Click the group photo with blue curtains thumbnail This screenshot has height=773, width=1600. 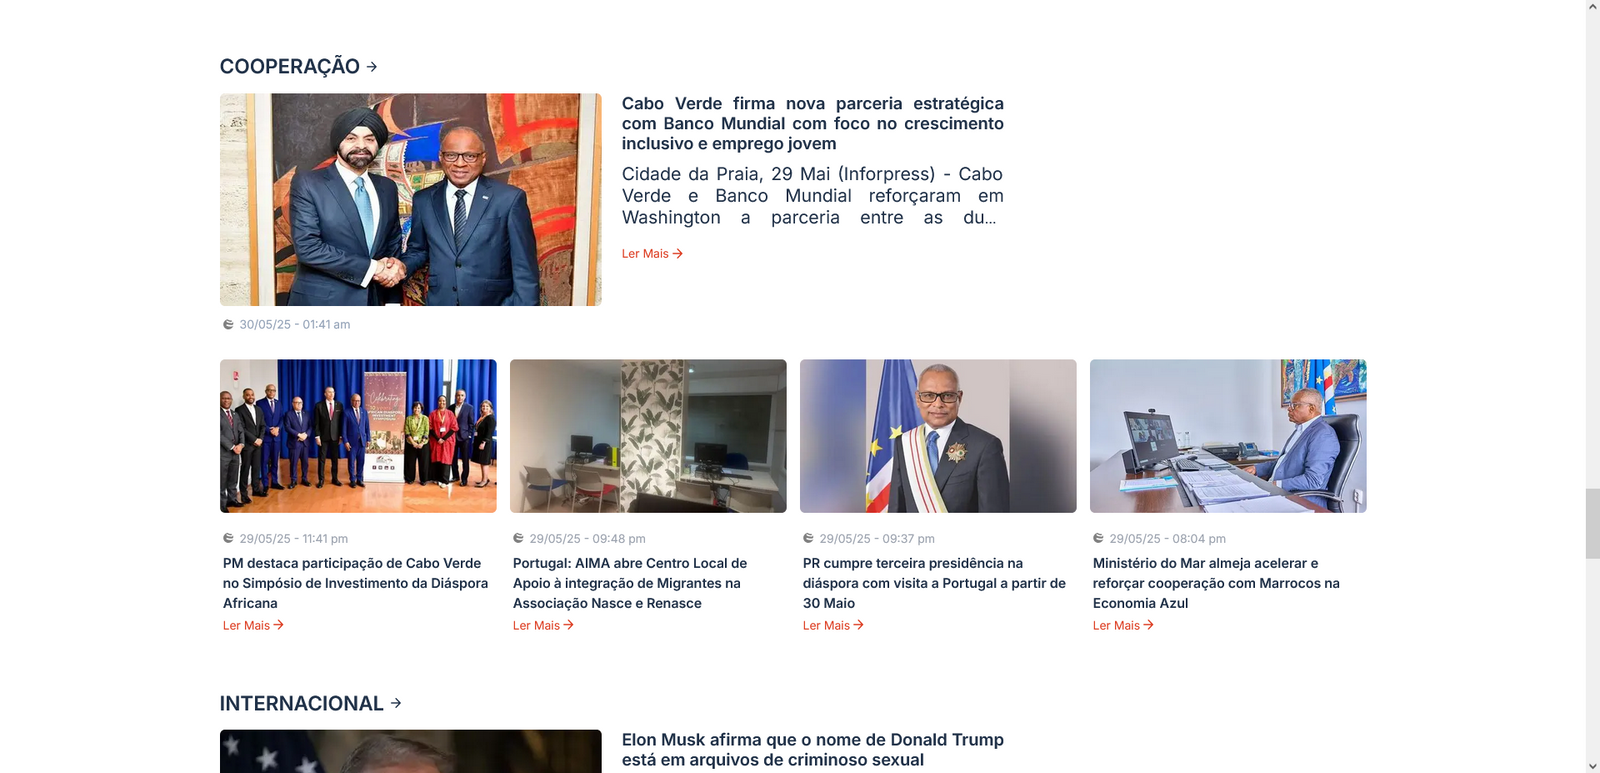coord(358,436)
